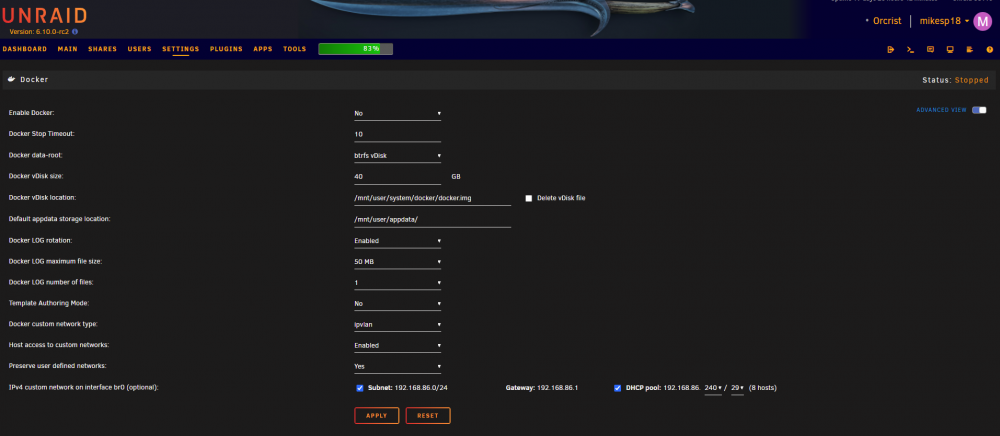
Task: Click Default appdata storage location field
Action: click(x=432, y=219)
